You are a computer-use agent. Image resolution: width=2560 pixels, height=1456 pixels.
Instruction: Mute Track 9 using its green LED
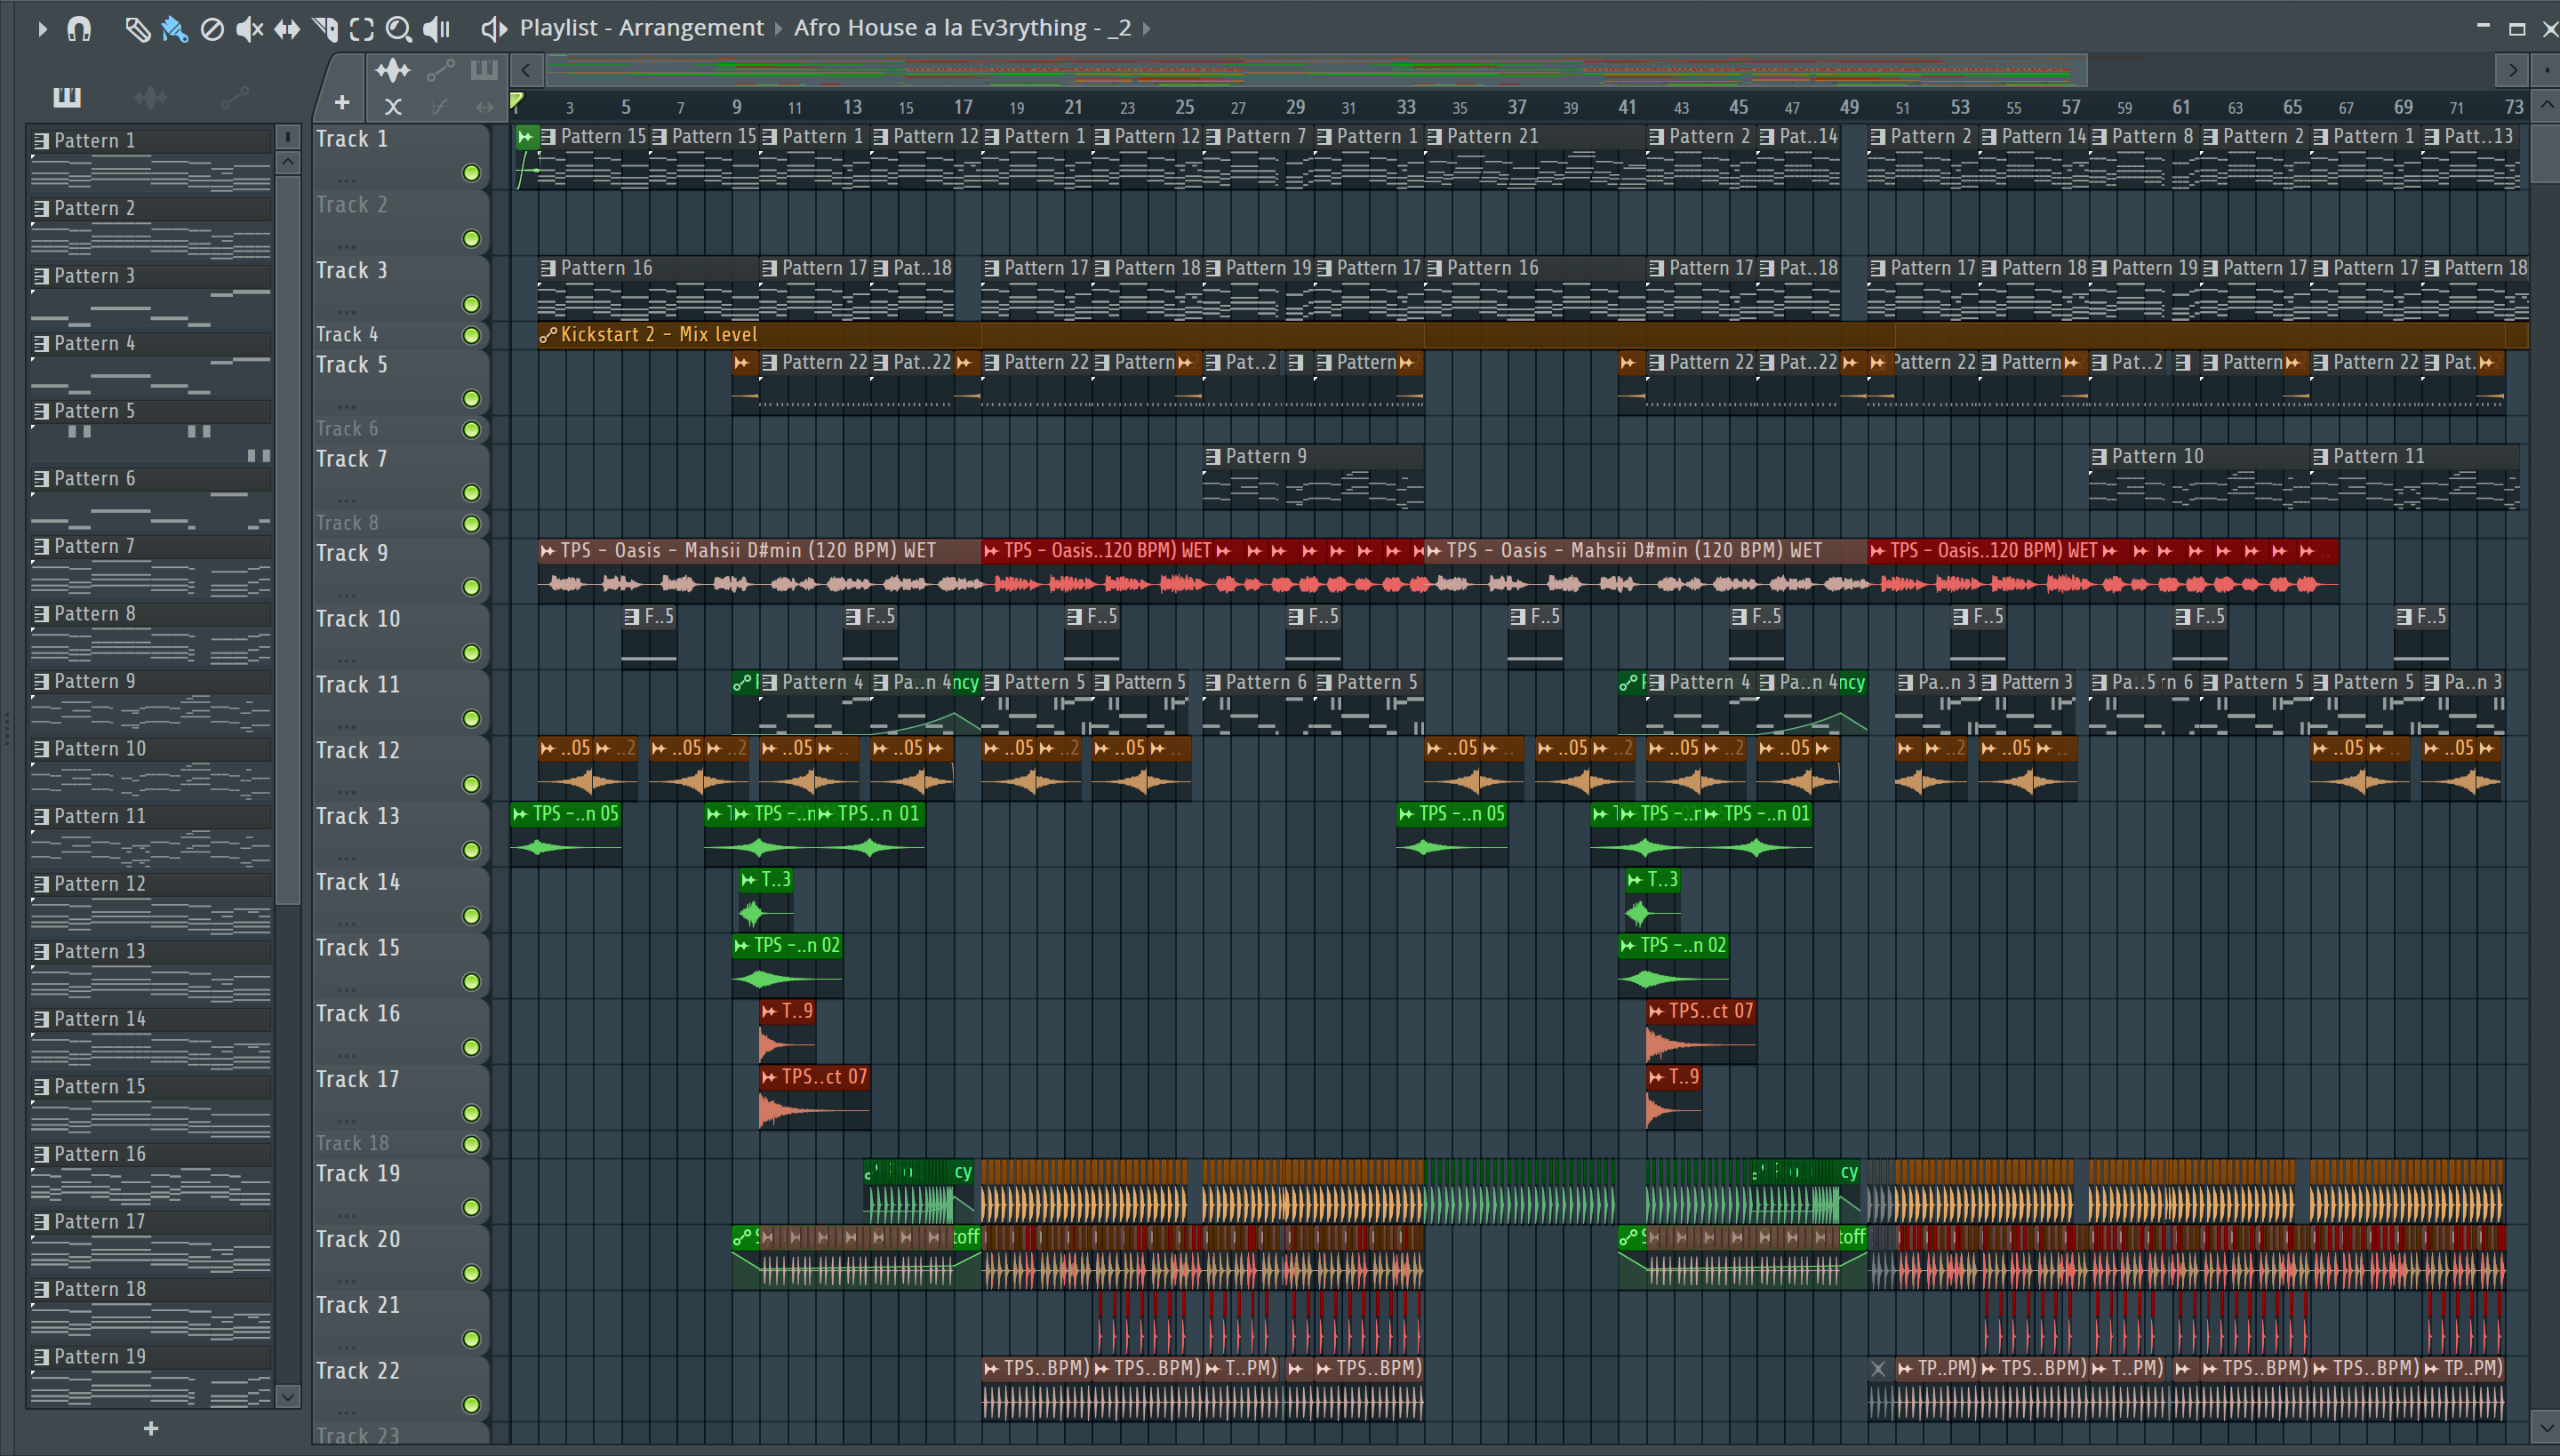[x=471, y=587]
